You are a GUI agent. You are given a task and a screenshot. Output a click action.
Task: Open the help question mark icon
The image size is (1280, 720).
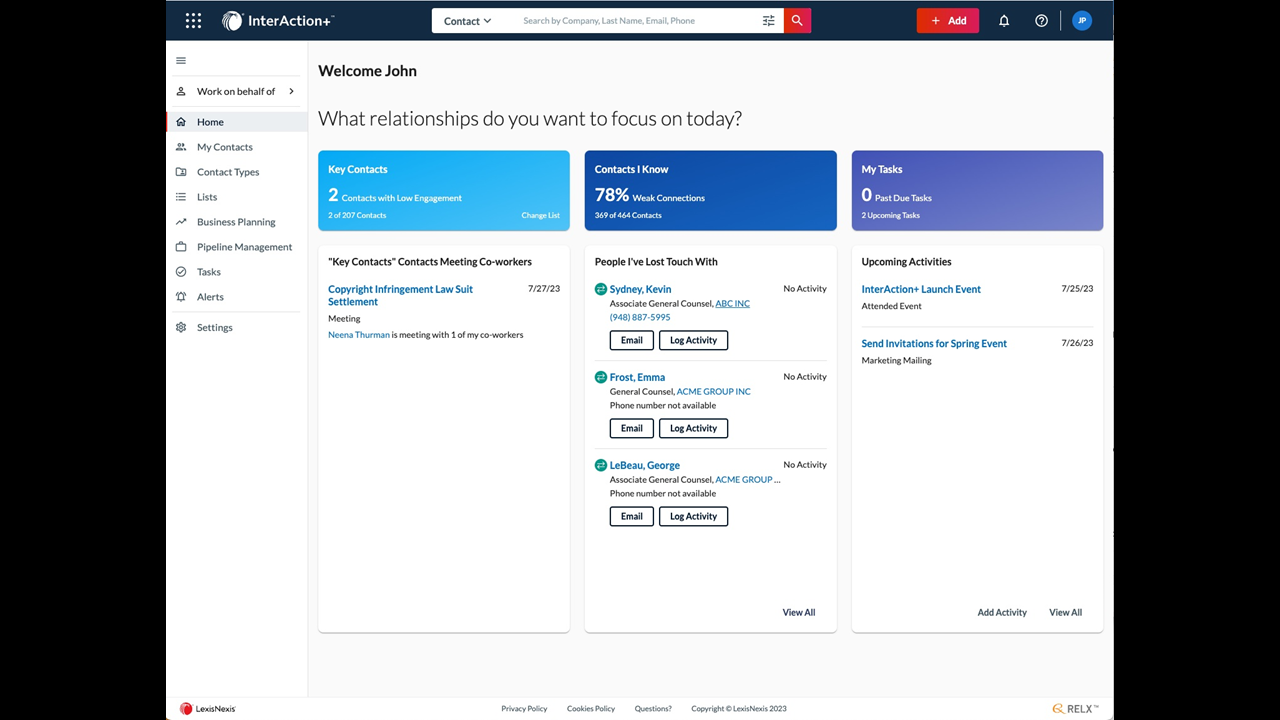(1041, 20)
